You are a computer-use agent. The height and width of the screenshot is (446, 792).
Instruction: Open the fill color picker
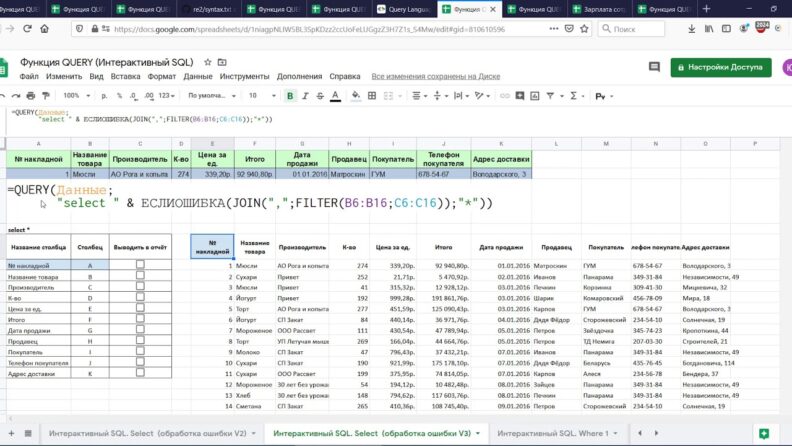click(356, 95)
